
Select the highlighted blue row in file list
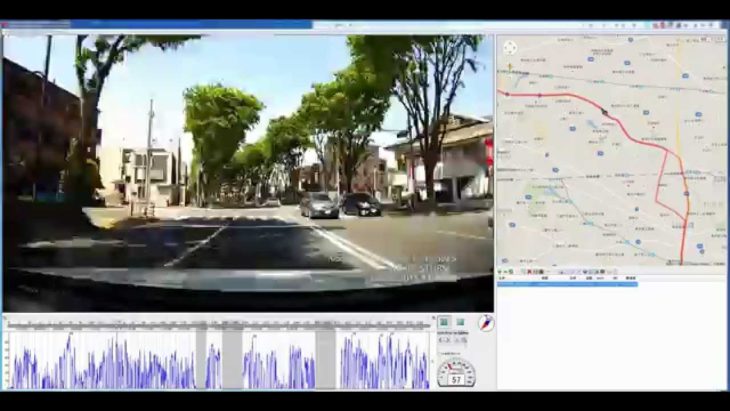click(566, 284)
